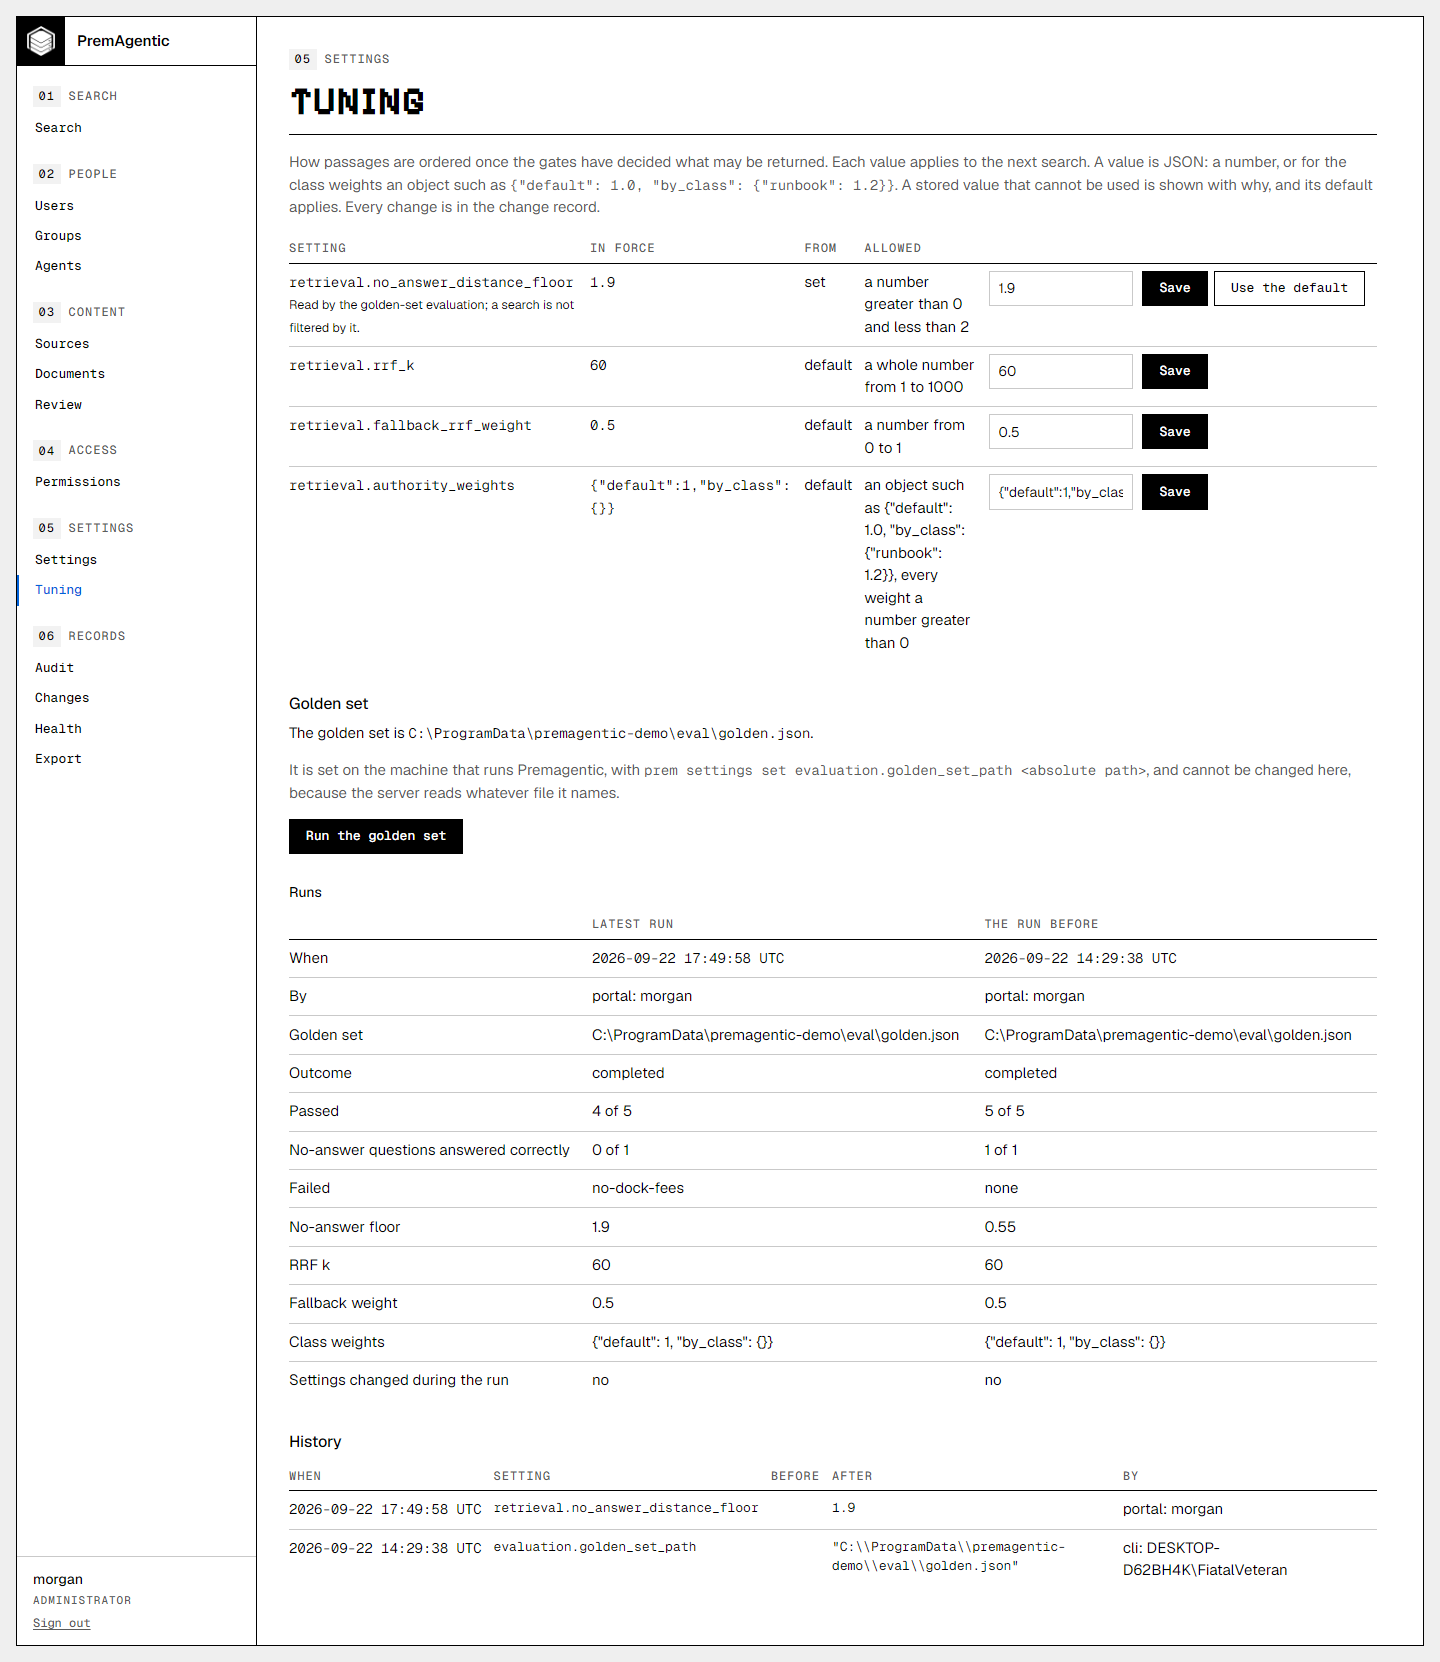The width and height of the screenshot is (1440, 1662).
Task: Click the run before's 5 of 5 passed value
Action: click(x=1004, y=1111)
